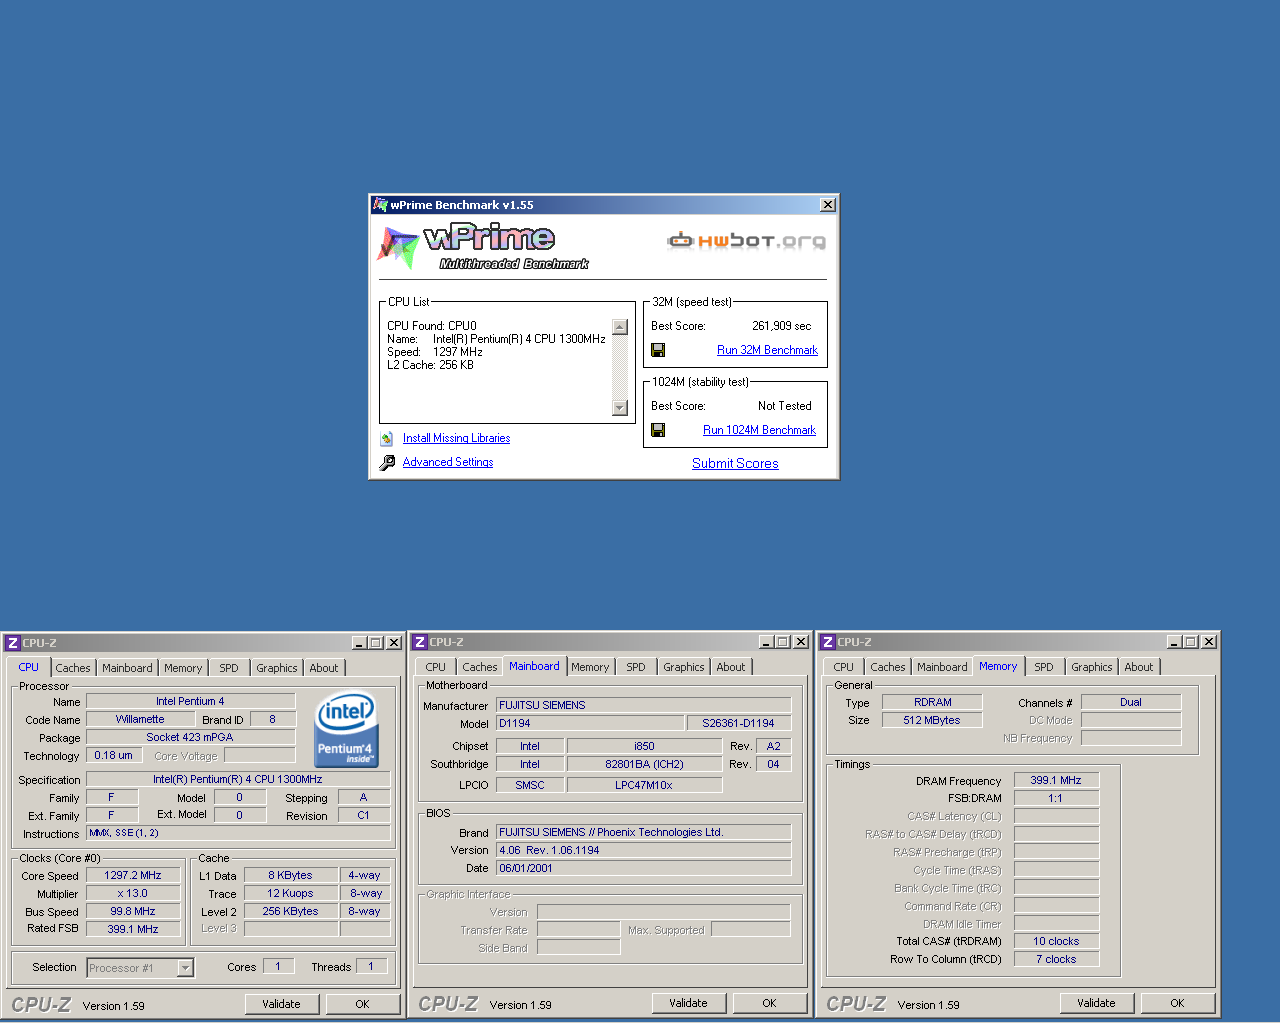Open About tab in middle CPU-Z window
The width and height of the screenshot is (1280, 1024).
(731, 667)
